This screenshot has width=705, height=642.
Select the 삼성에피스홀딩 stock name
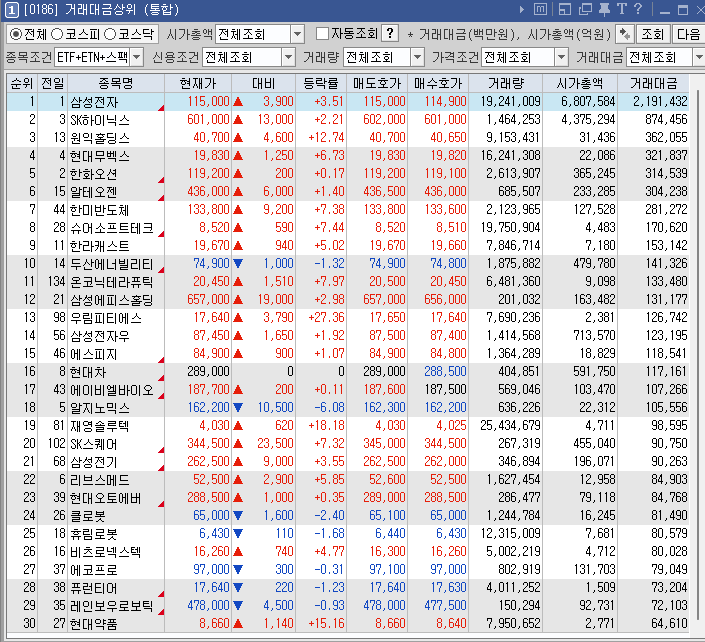pos(112,299)
